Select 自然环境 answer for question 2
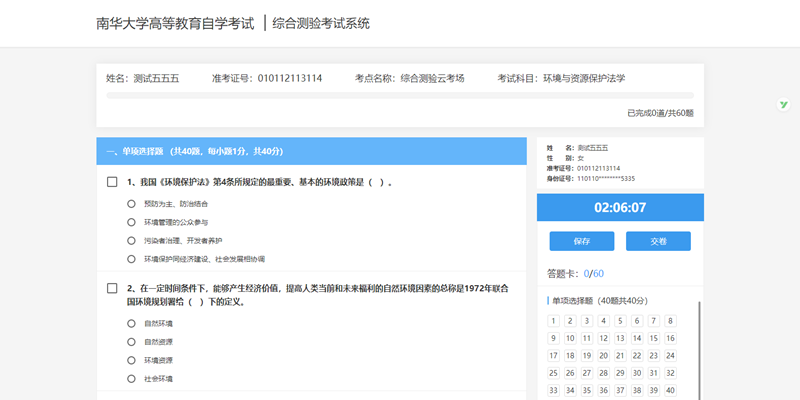800x400 pixels. click(x=131, y=323)
